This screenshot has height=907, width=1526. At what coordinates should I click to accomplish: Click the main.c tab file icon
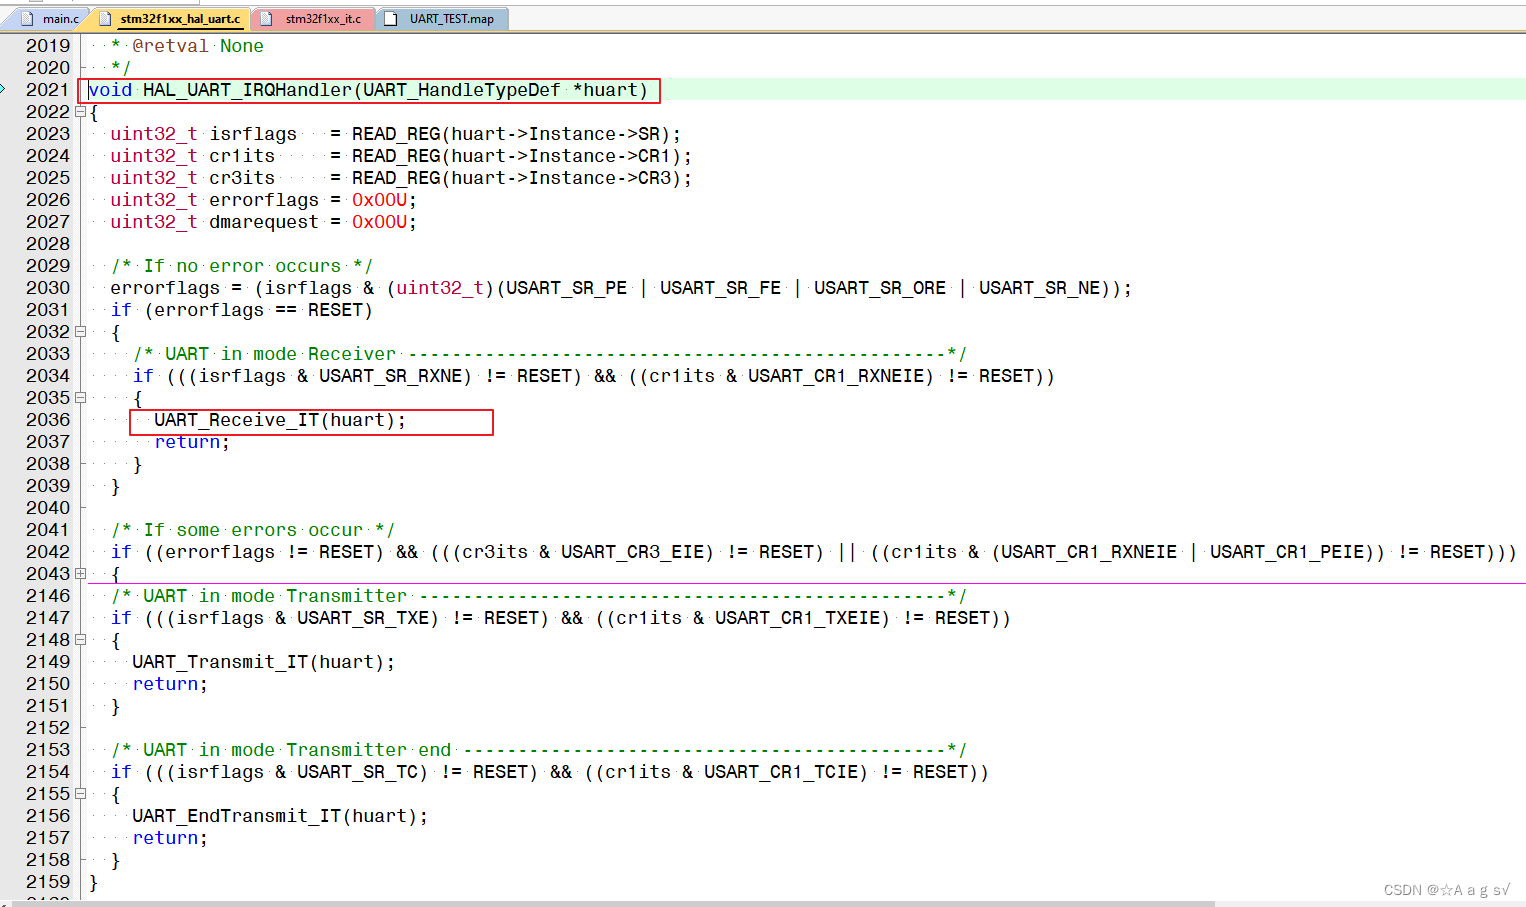pos(27,19)
